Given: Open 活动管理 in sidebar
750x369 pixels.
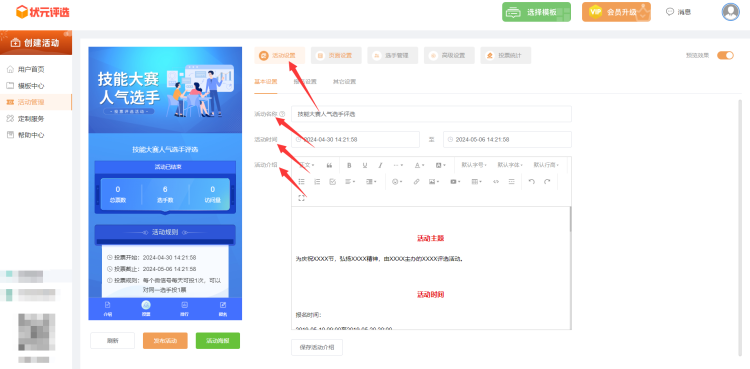Looking at the screenshot, I should pyautogui.click(x=36, y=102).
